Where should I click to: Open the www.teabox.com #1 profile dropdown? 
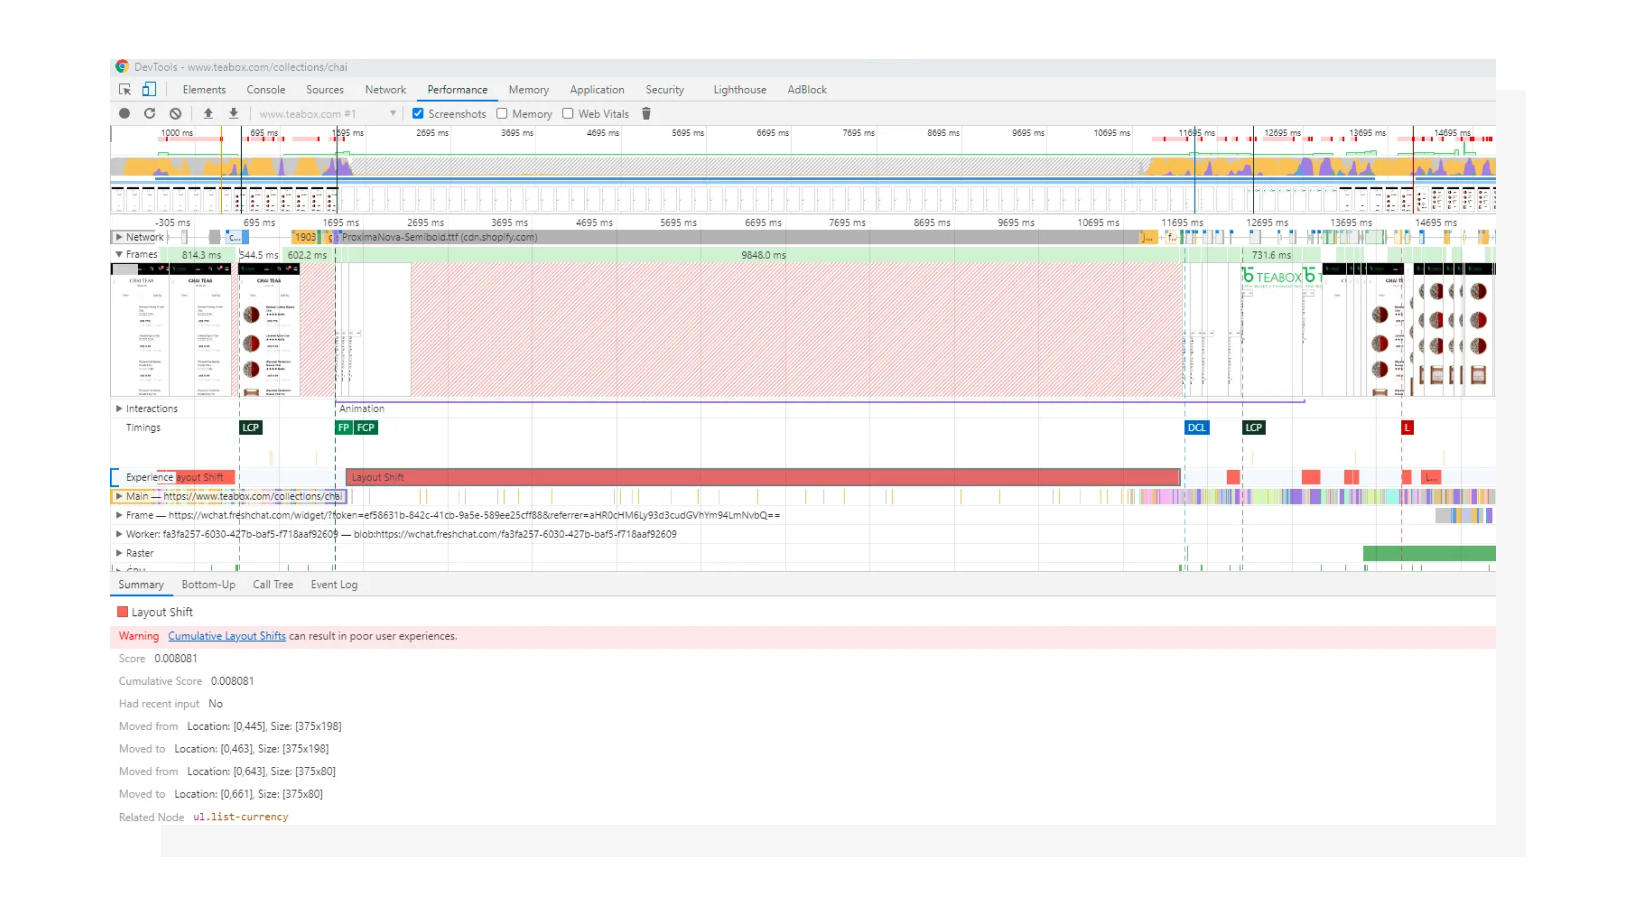(x=394, y=114)
